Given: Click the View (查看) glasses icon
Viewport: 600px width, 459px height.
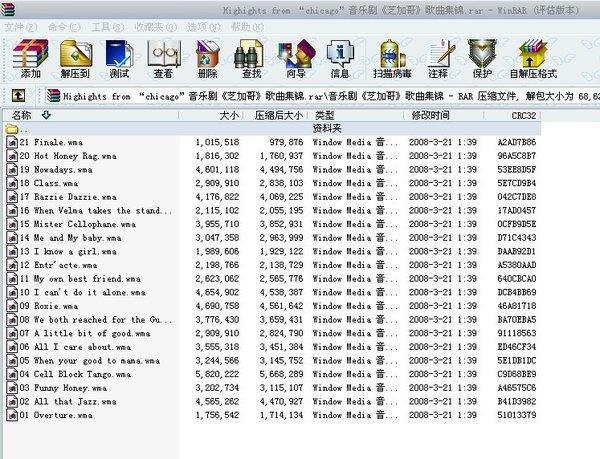Looking at the screenshot, I should [x=164, y=54].
